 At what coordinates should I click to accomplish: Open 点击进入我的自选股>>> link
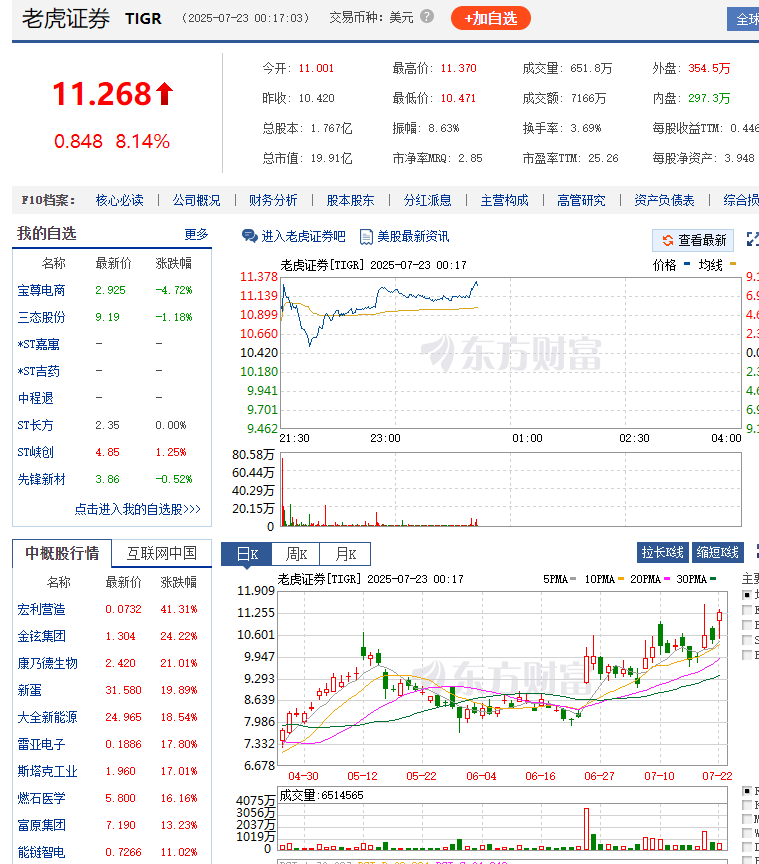(137, 509)
